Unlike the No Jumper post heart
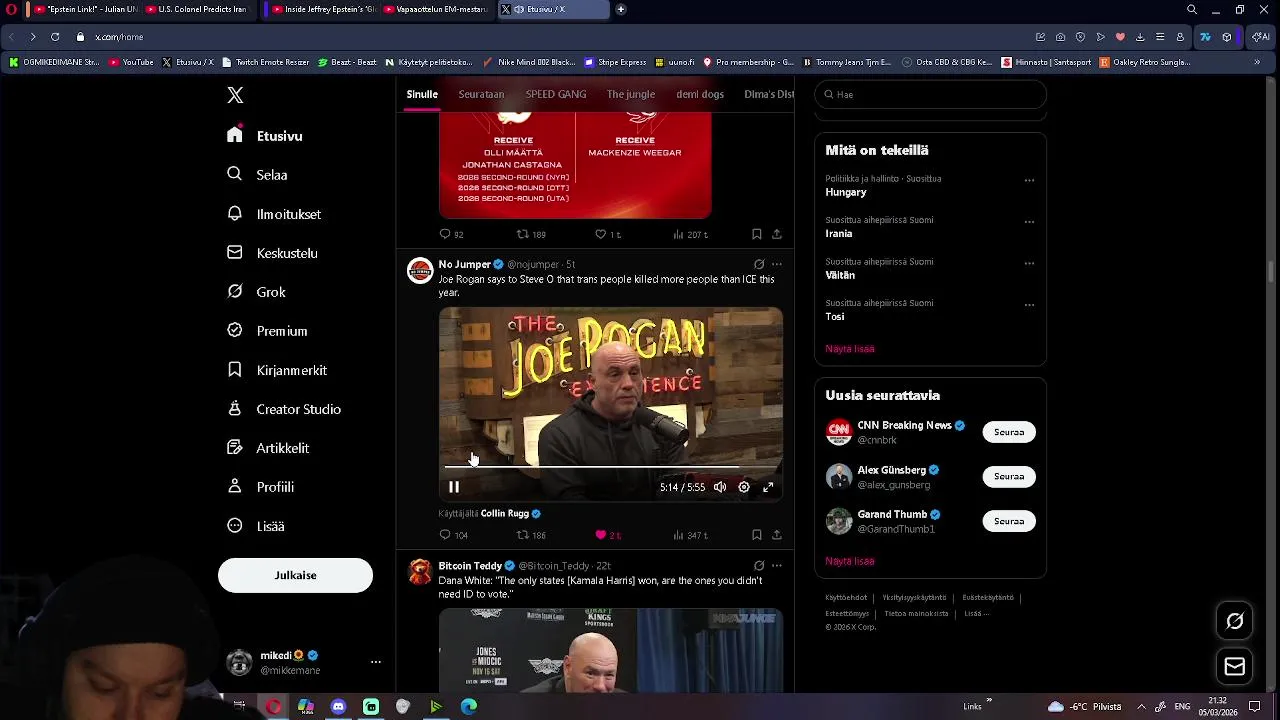The height and width of the screenshot is (720, 1280). pyautogui.click(x=608, y=535)
